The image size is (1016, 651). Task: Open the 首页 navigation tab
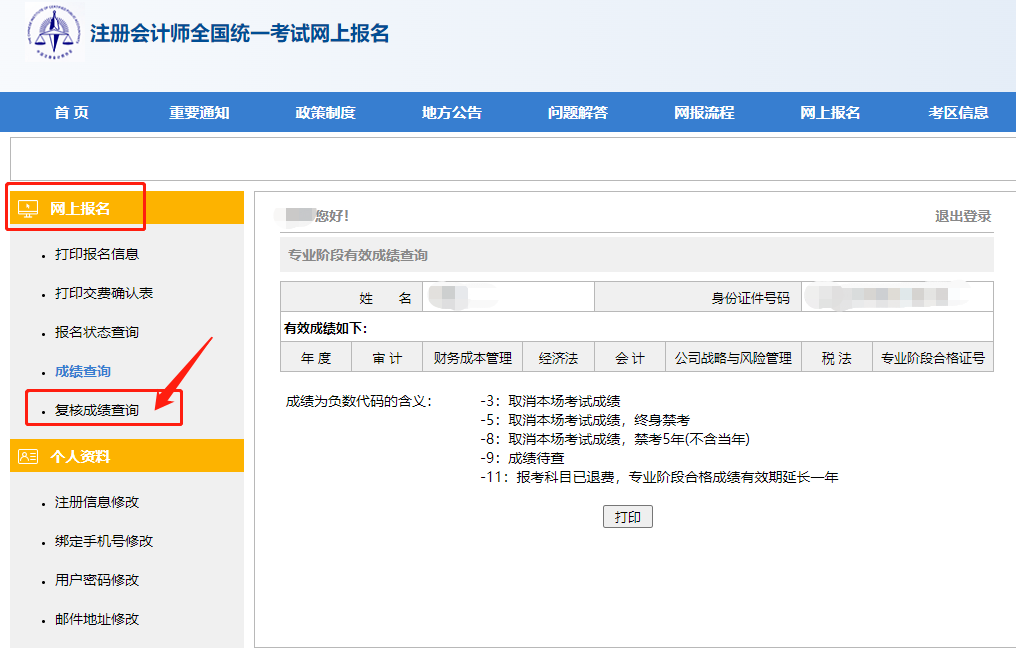71,112
